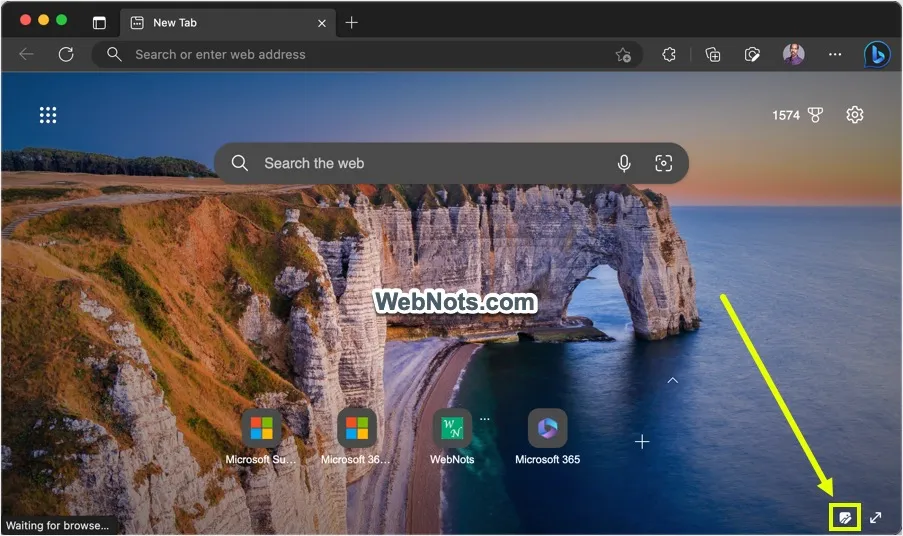The image size is (903, 536).
Task: Open page settings gear icon
Action: 855,115
